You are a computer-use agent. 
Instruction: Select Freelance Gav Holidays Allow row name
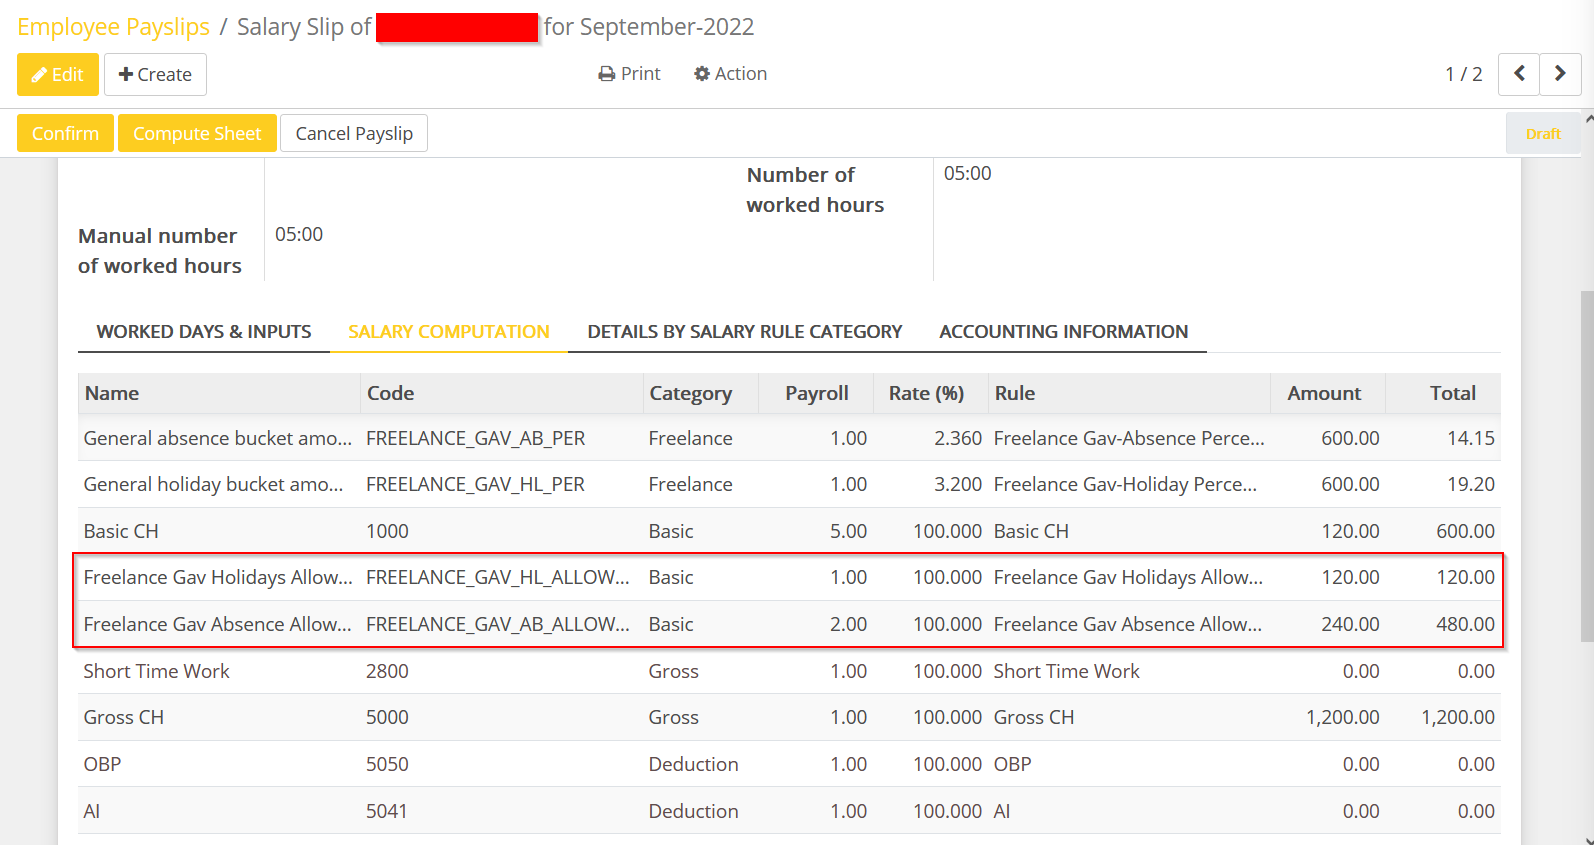218,577
